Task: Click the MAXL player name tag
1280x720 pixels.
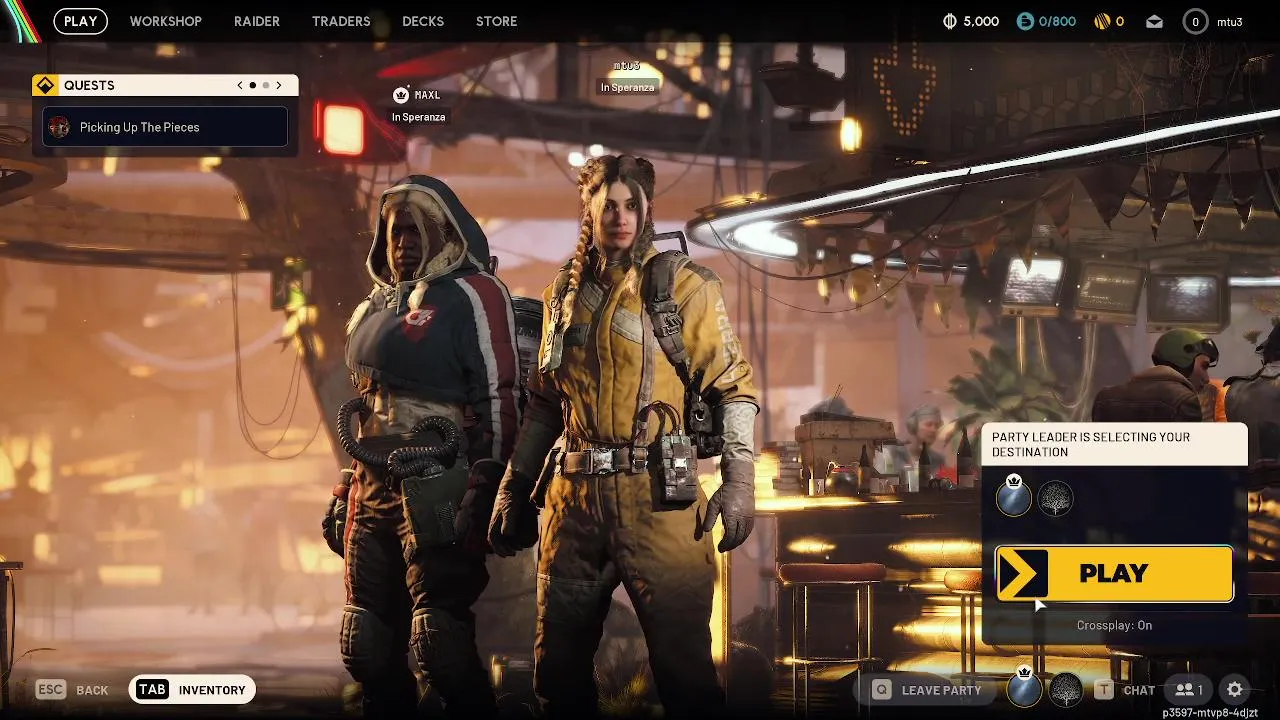Action: click(427, 95)
